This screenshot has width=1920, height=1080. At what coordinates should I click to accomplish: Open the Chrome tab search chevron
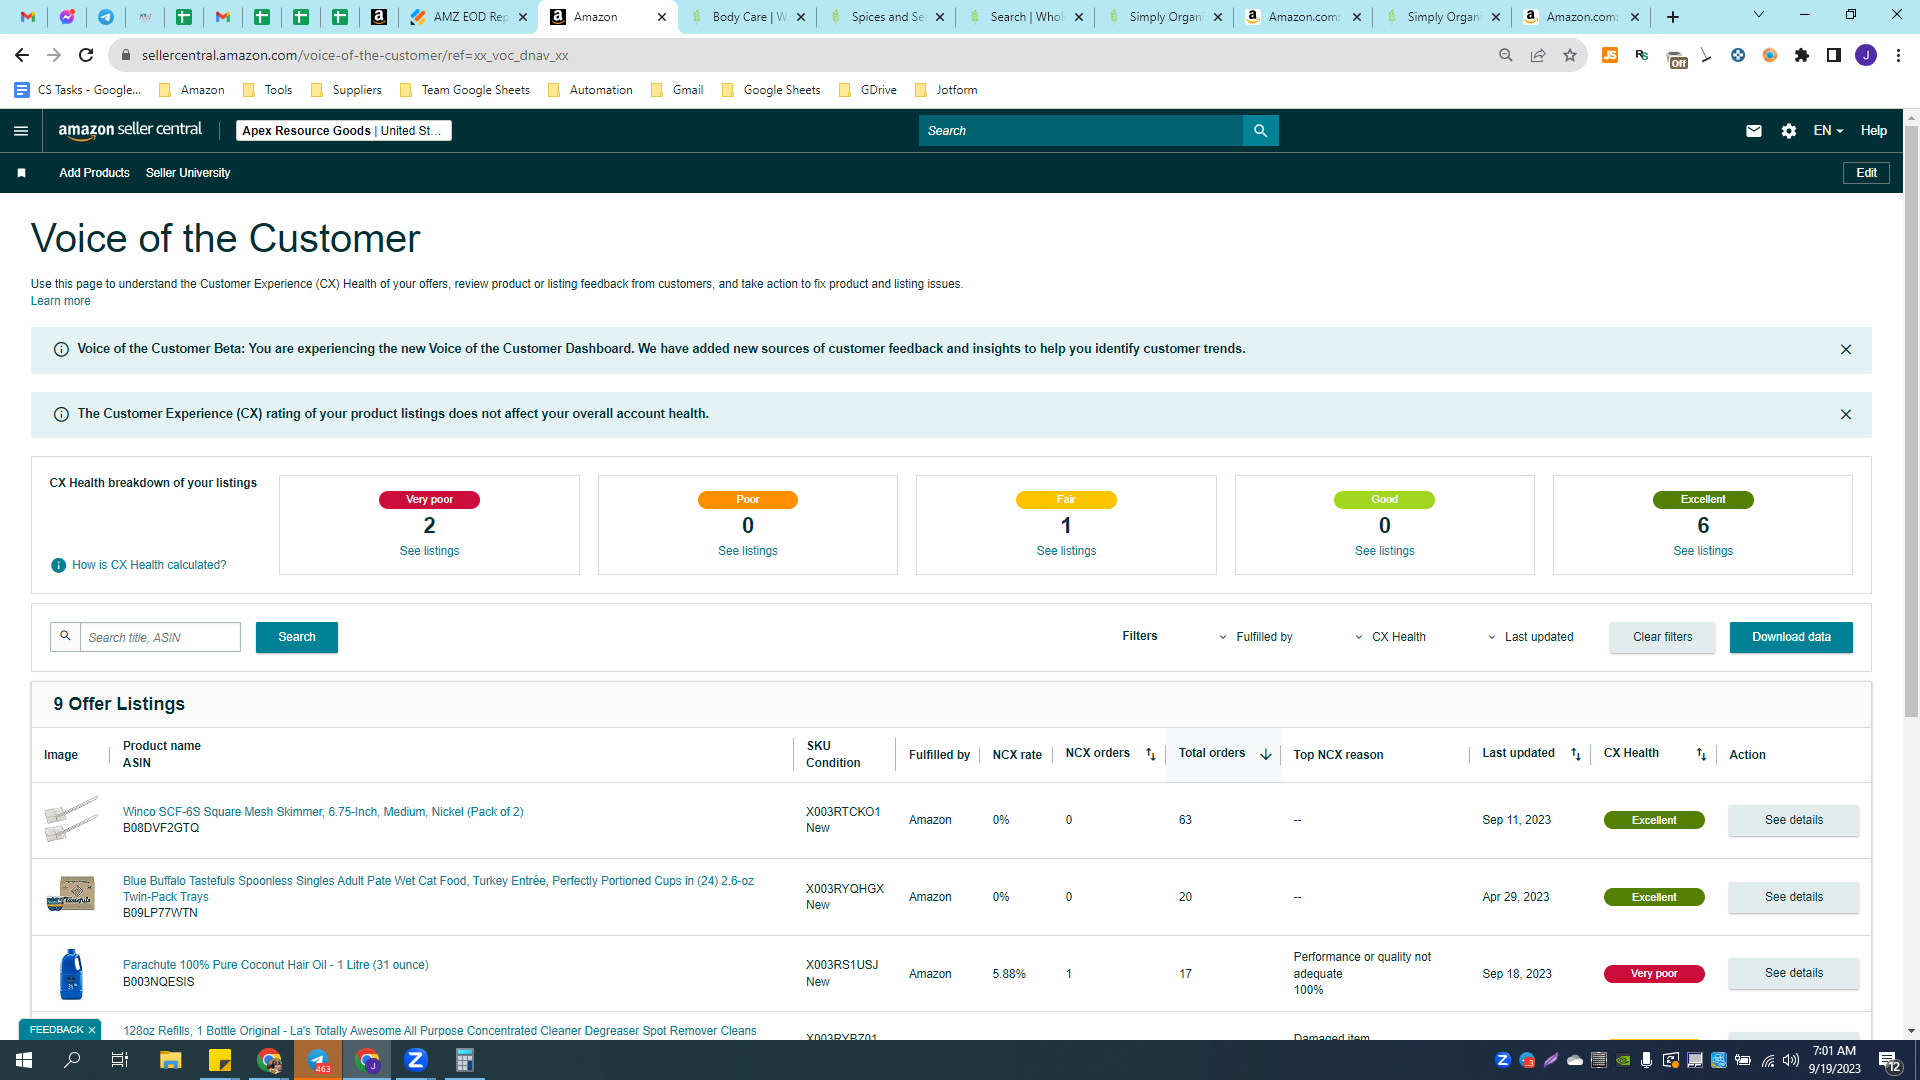pyautogui.click(x=1759, y=15)
